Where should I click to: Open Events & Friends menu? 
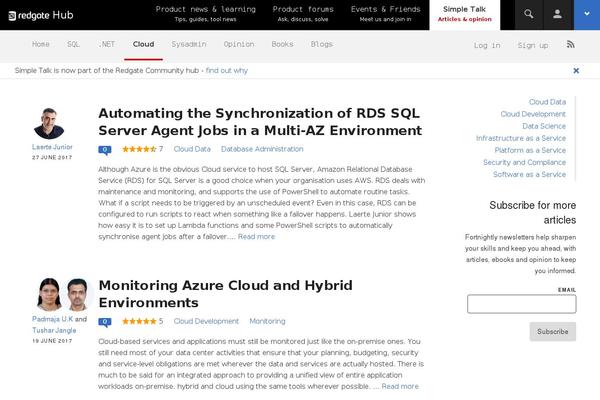[x=385, y=14]
